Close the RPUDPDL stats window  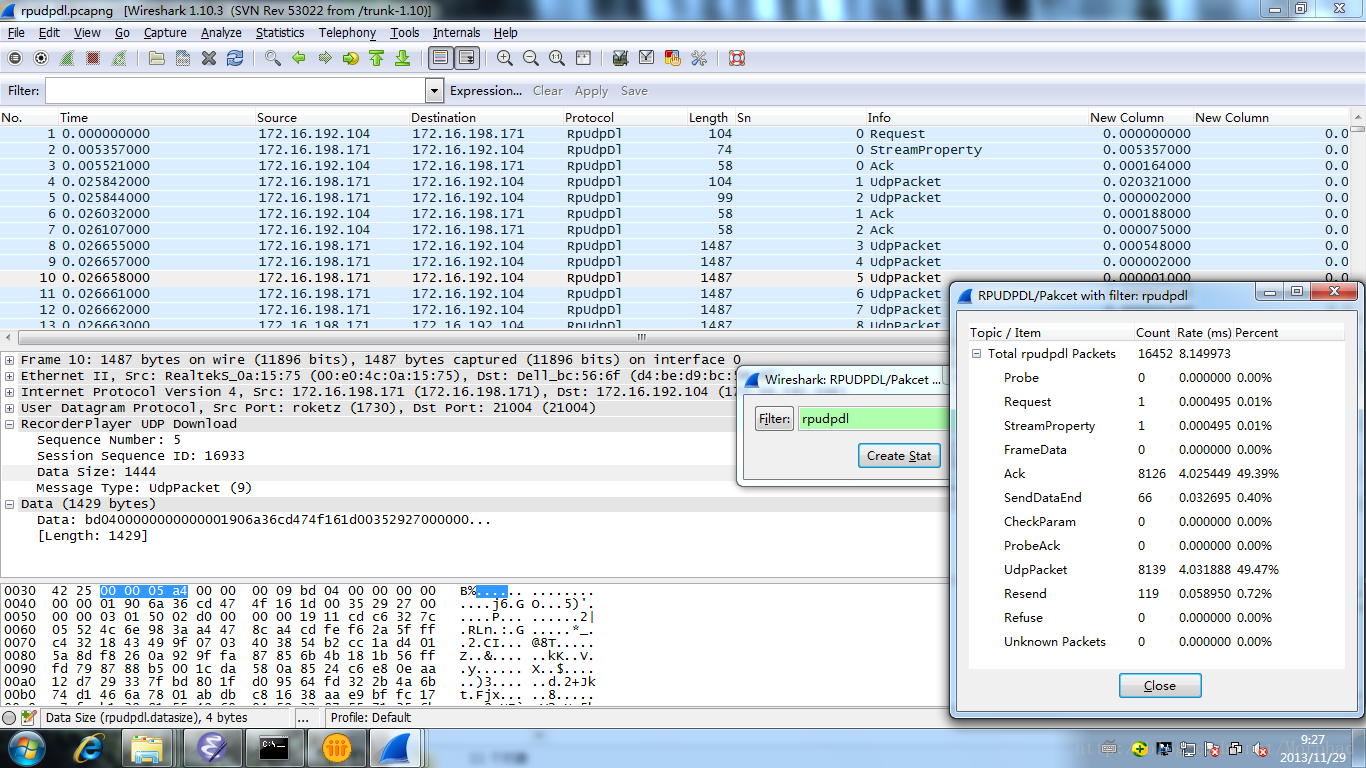tap(1160, 686)
